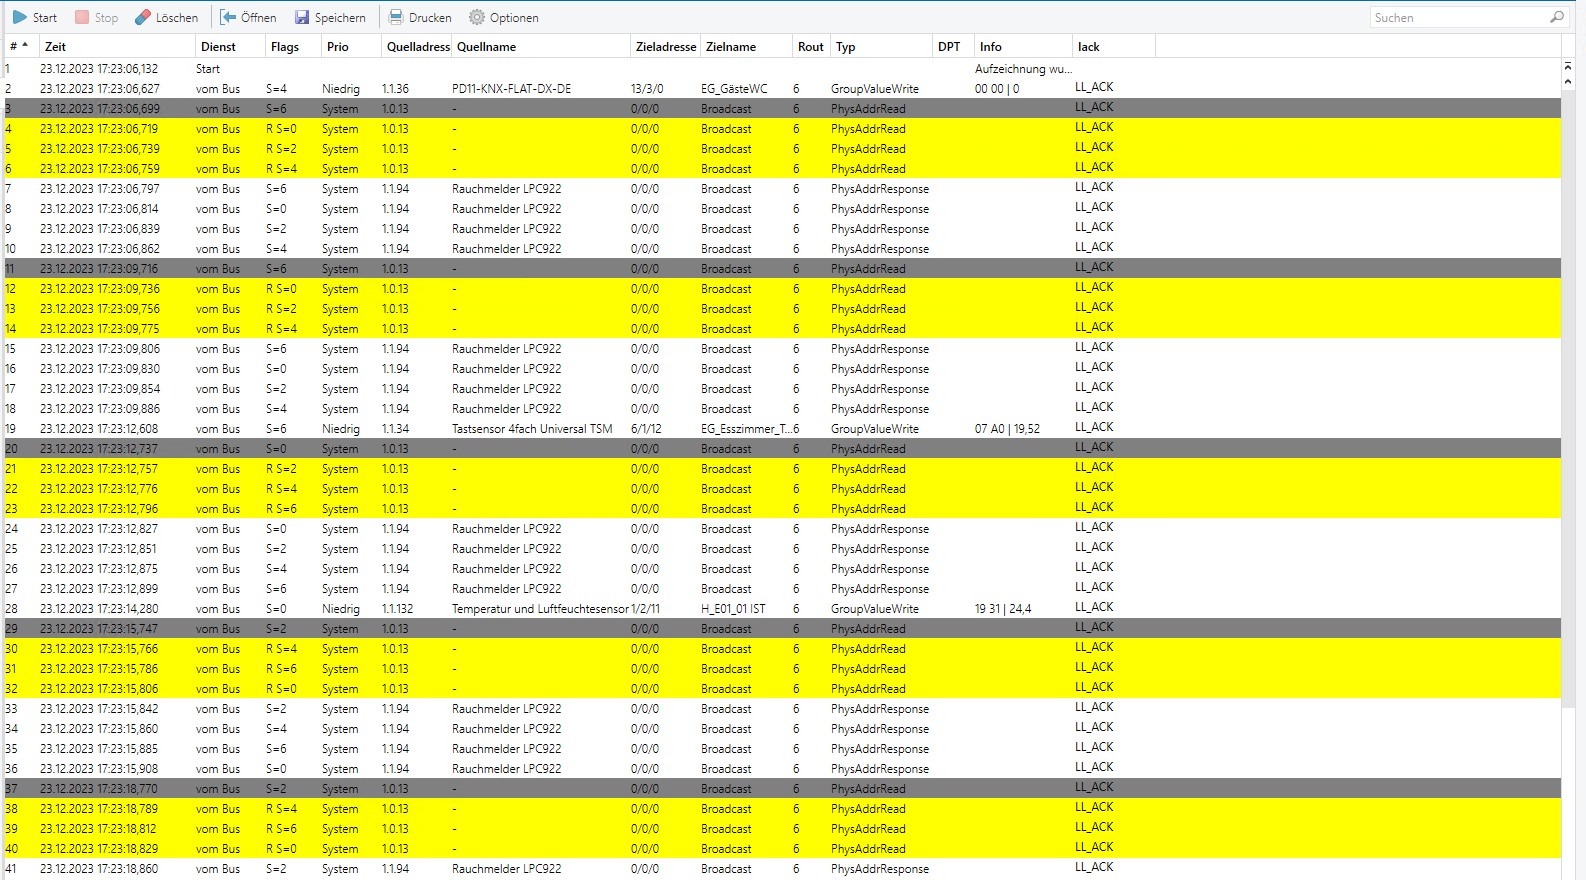
Task: Open a saved recording via Öffnen
Action: click(248, 17)
